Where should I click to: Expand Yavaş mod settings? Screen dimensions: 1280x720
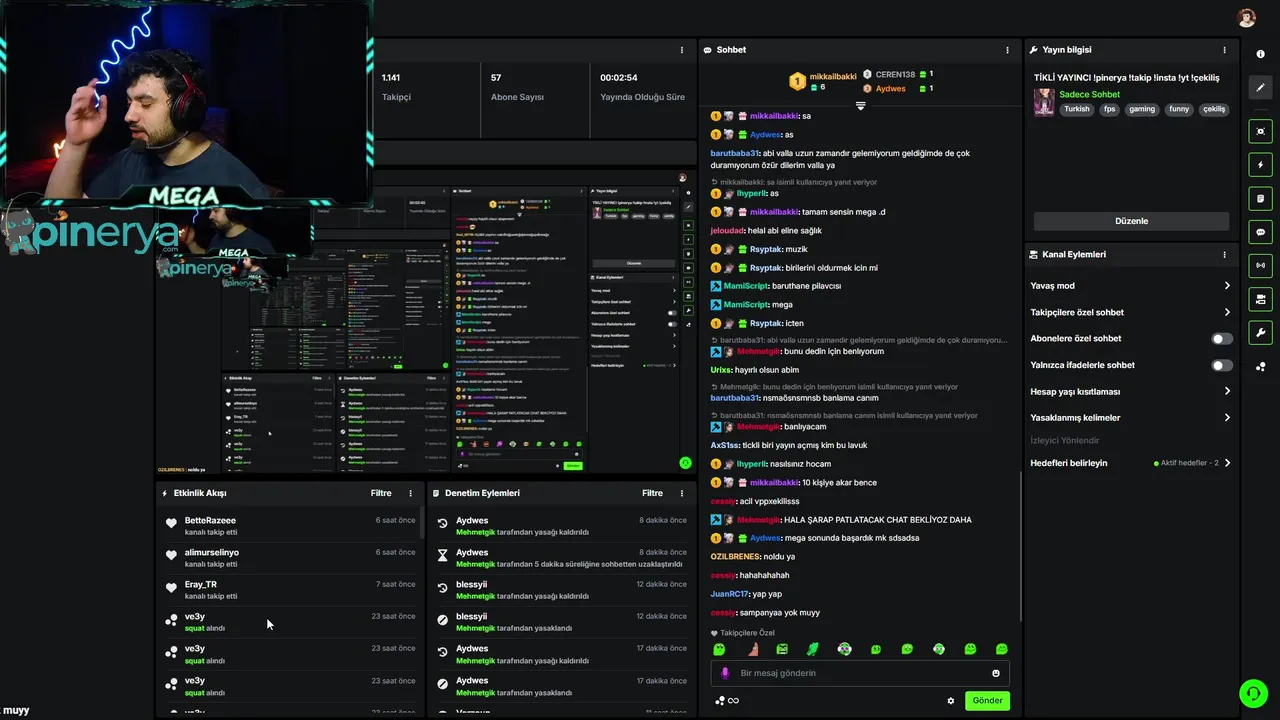click(1131, 286)
